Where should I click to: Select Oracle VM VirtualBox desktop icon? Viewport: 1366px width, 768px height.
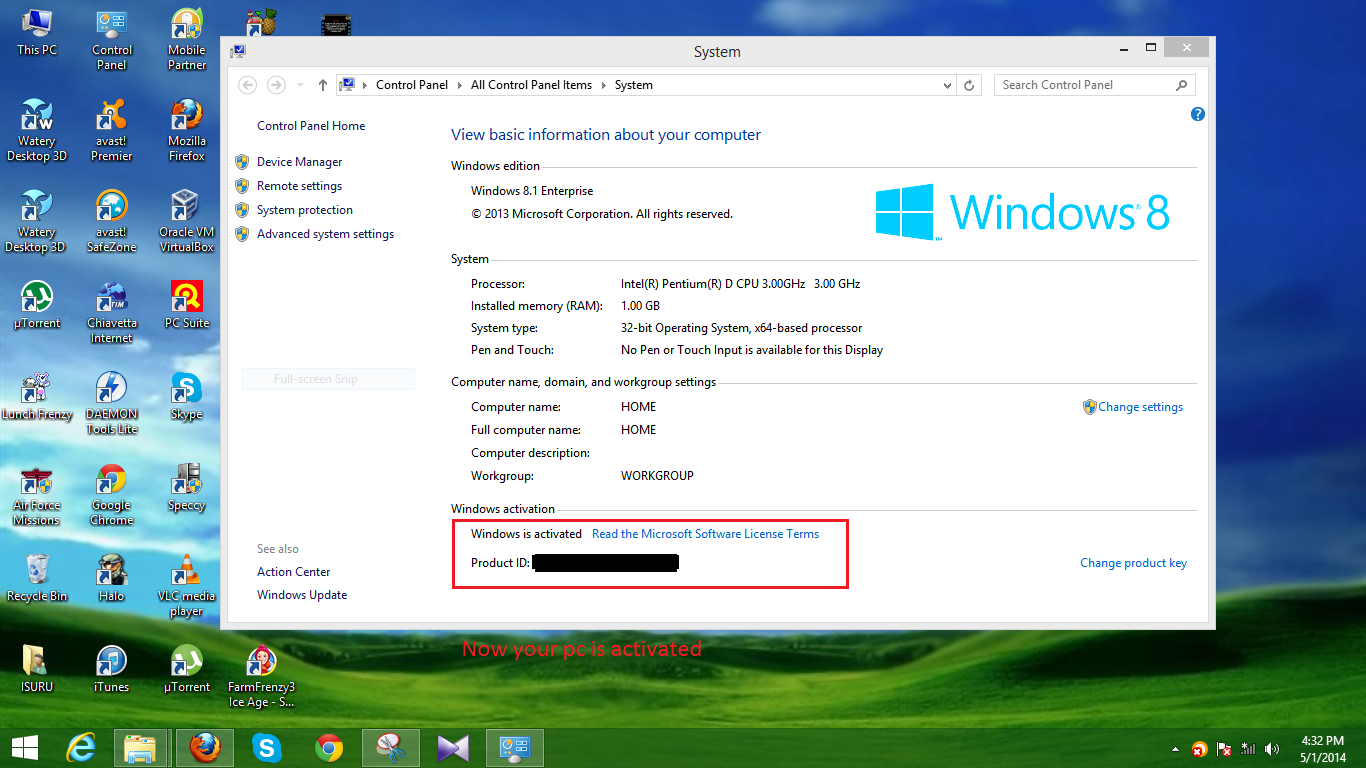coord(187,222)
